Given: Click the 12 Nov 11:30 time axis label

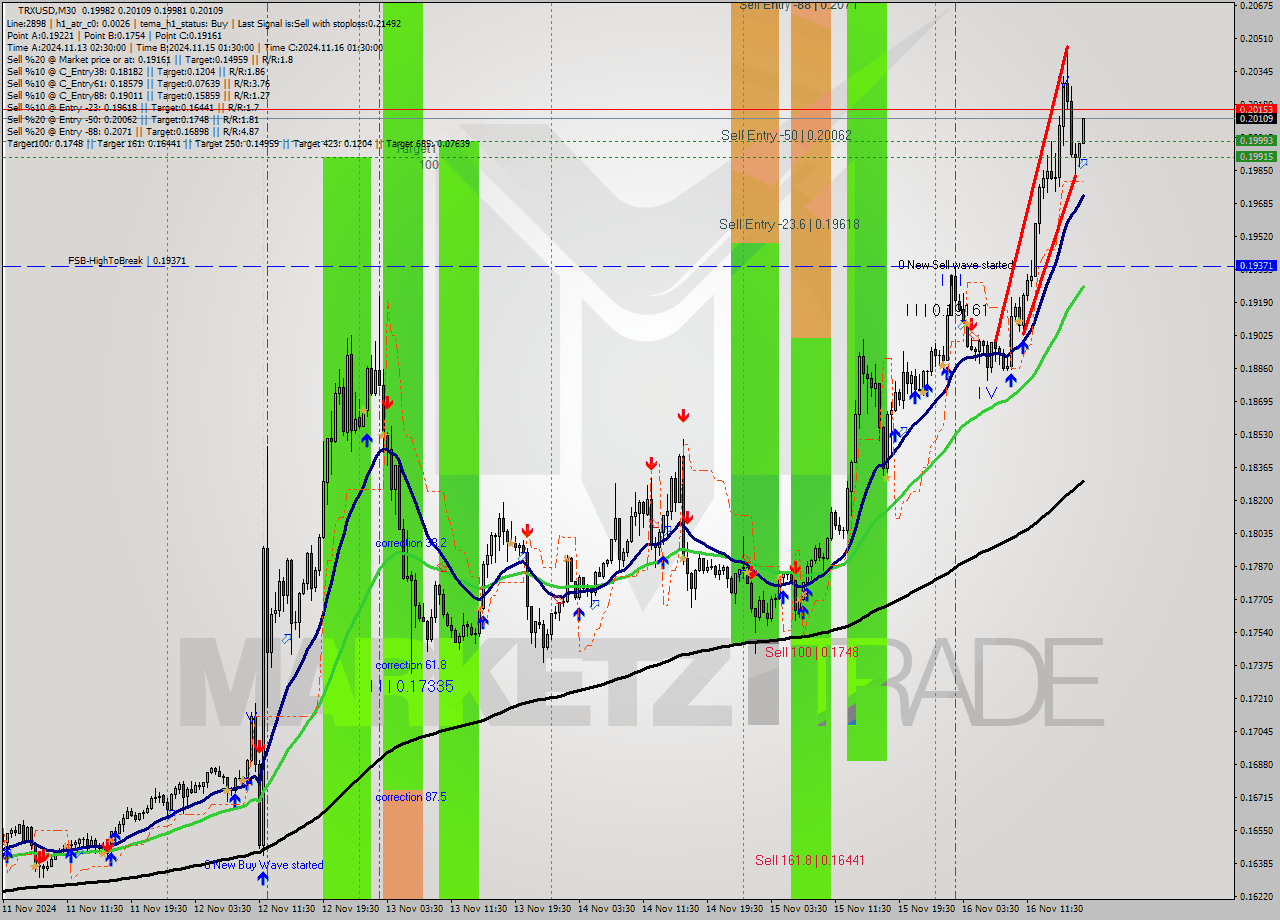Looking at the screenshot, I should pyautogui.click(x=287, y=909).
